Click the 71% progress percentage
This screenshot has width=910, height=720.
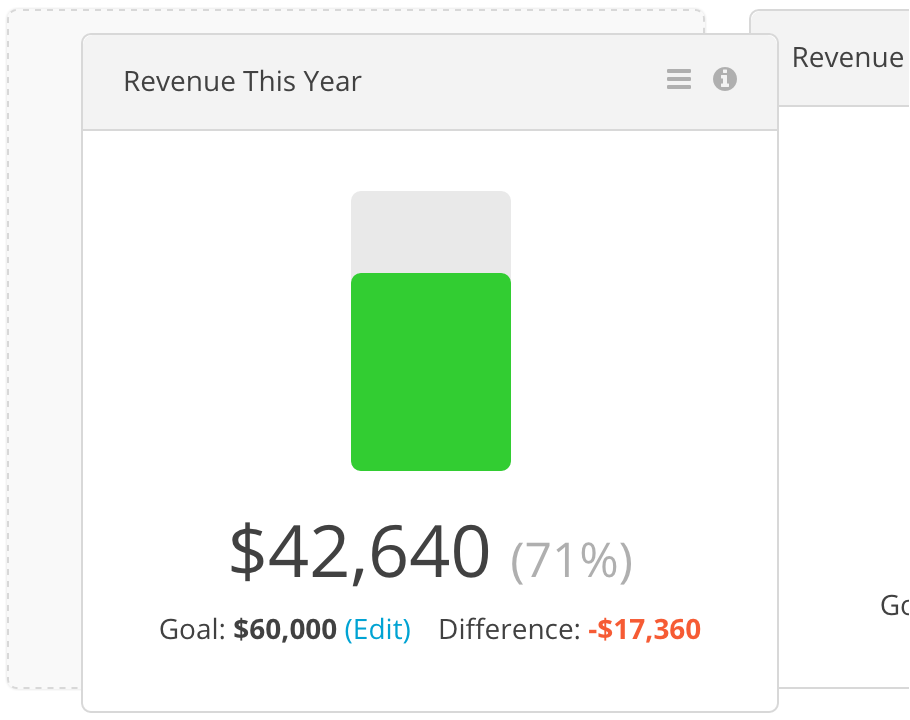click(571, 560)
